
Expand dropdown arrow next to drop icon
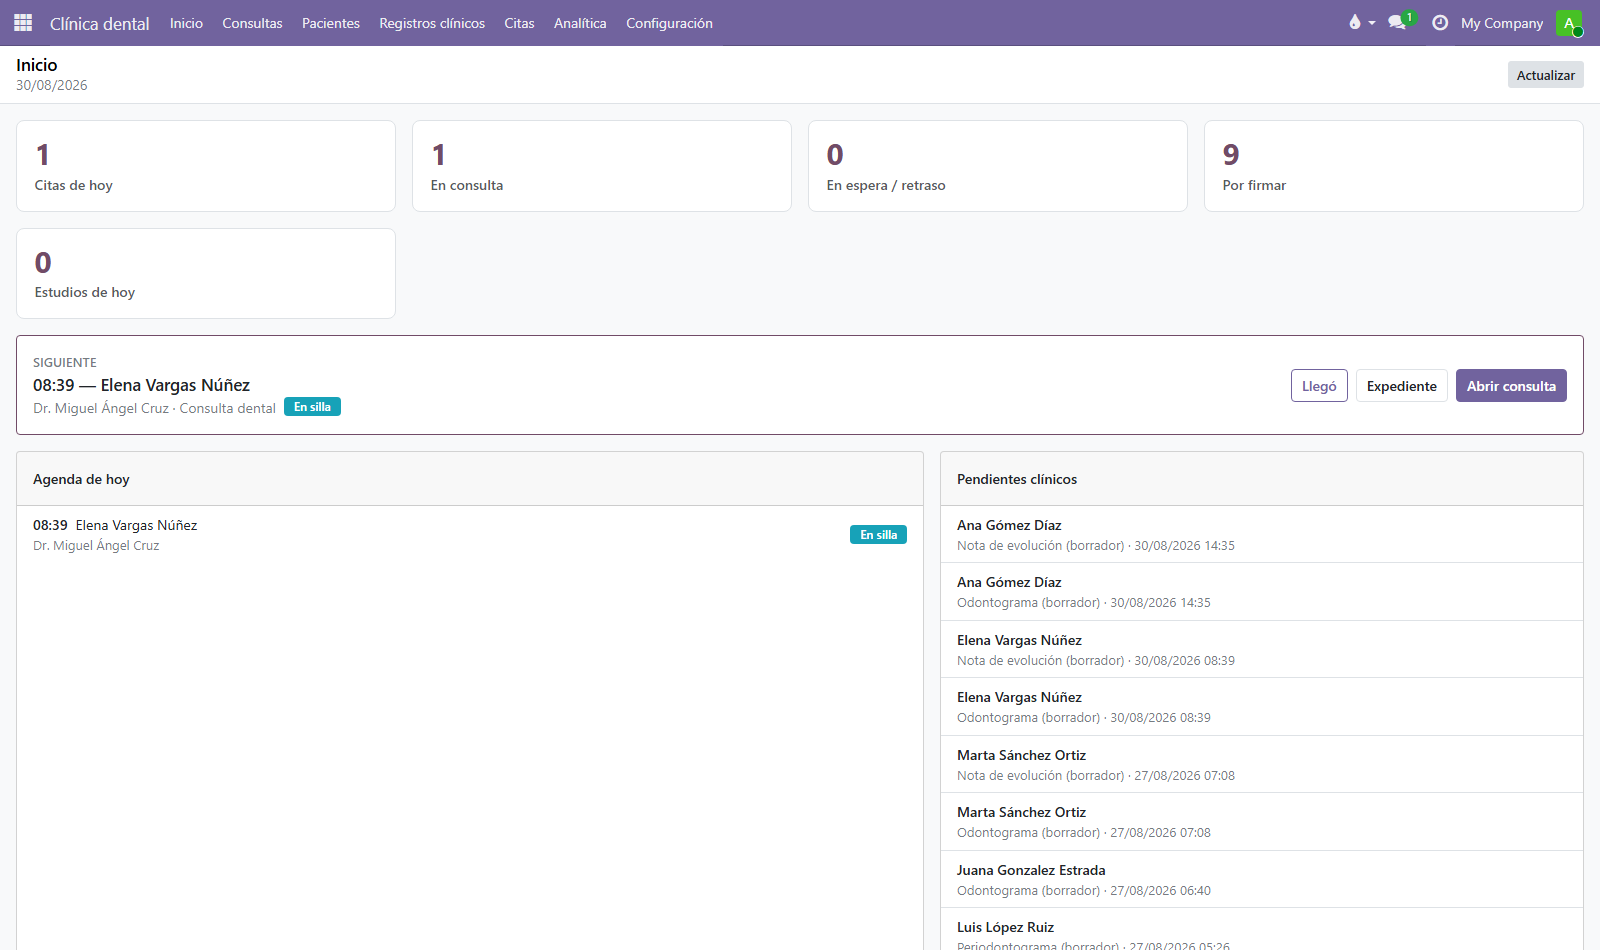tap(1372, 23)
